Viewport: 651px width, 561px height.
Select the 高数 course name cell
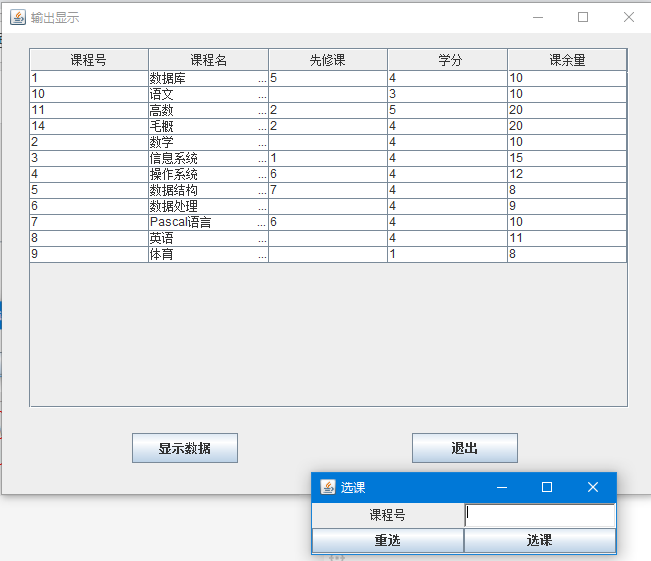[x=208, y=110]
